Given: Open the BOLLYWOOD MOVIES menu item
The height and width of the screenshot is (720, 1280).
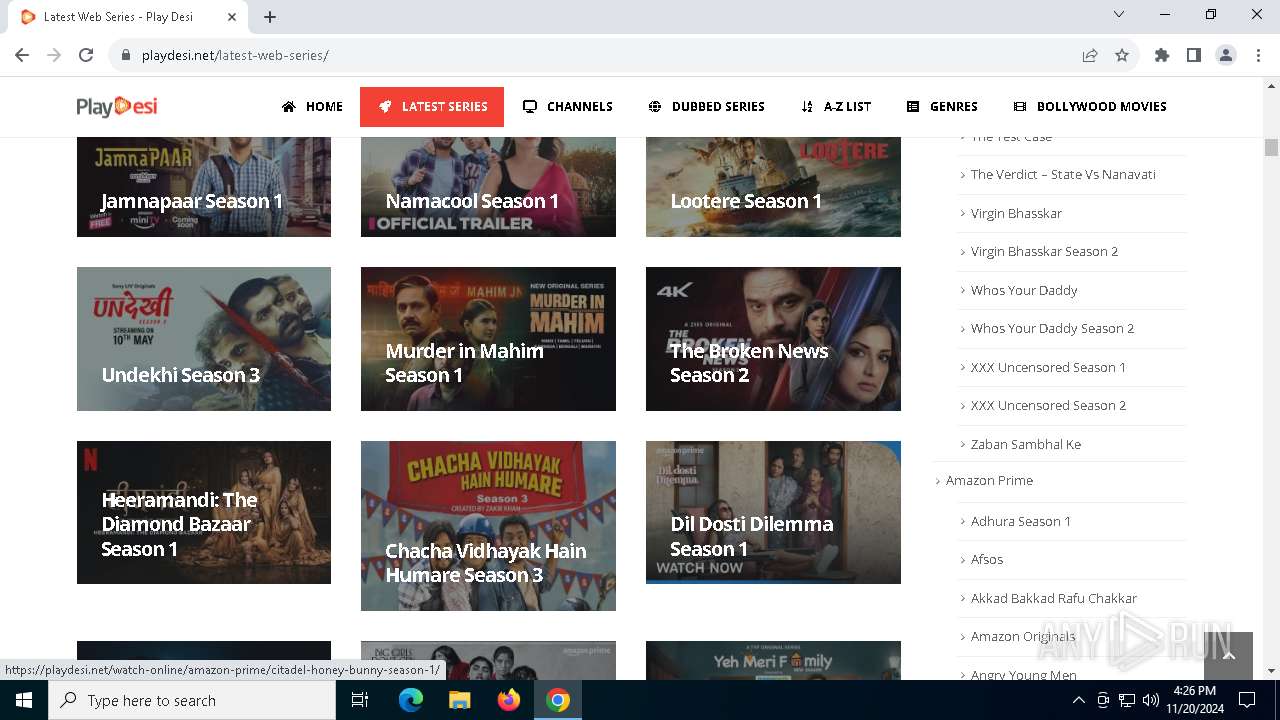Looking at the screenshot, I should click(1090, 106).
